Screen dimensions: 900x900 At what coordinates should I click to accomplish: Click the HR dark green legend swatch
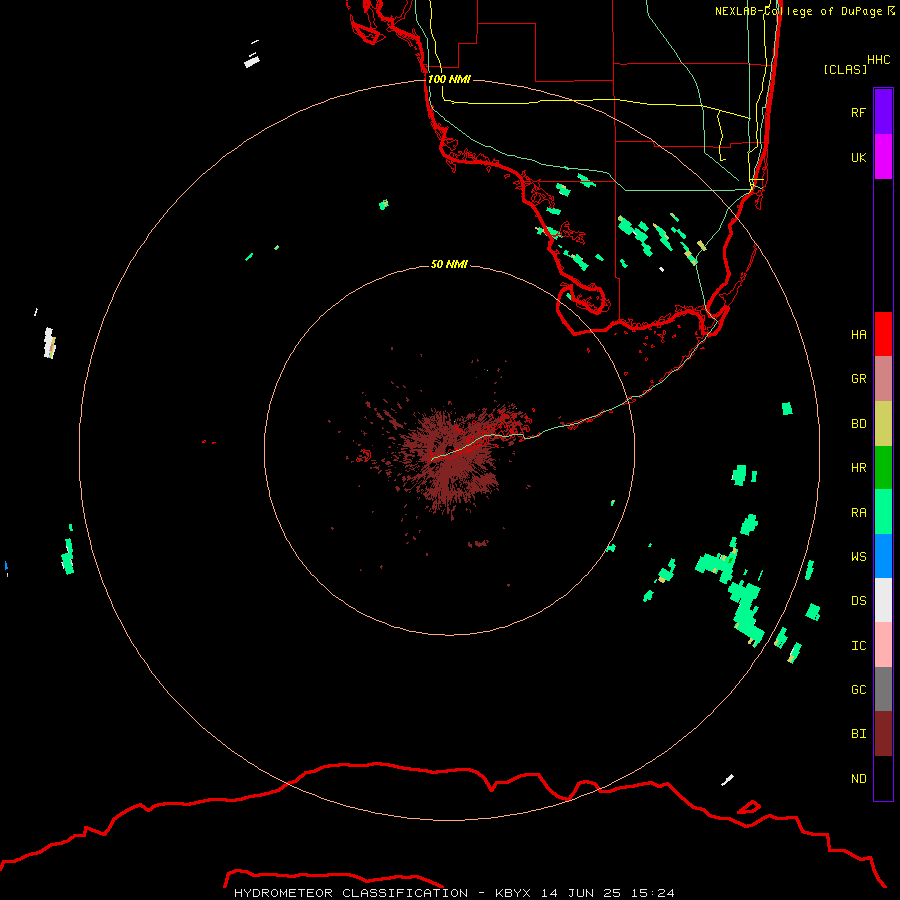pyautogui.click(x=883, y=468)
